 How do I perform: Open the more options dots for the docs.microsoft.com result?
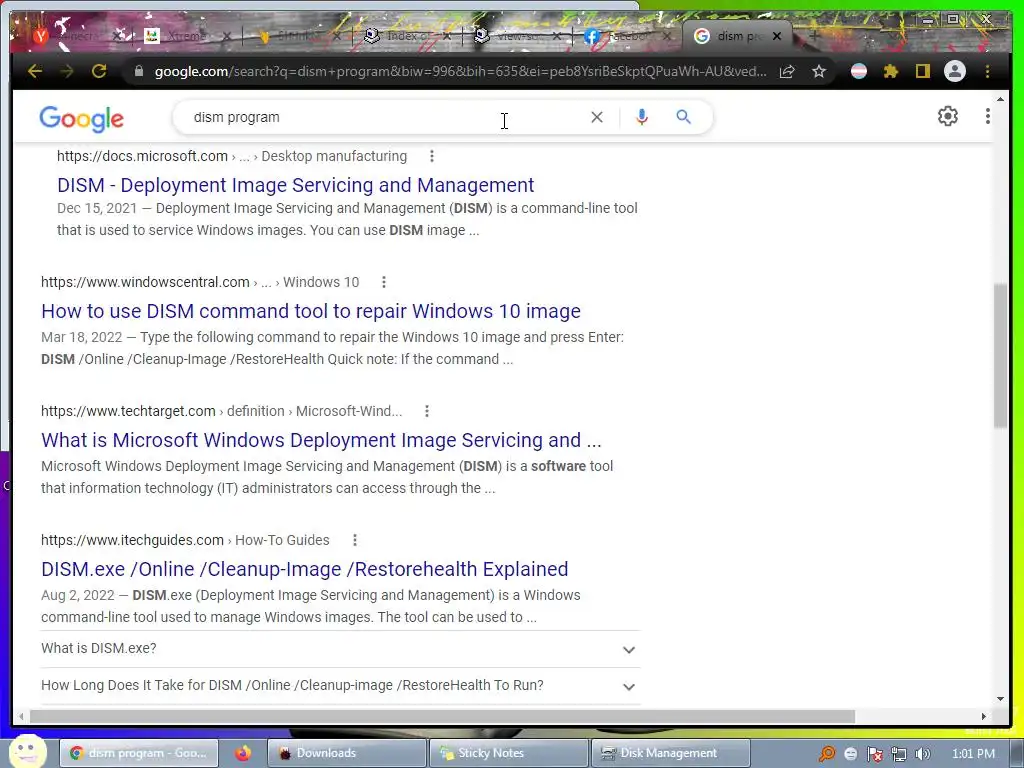[432, 156]
